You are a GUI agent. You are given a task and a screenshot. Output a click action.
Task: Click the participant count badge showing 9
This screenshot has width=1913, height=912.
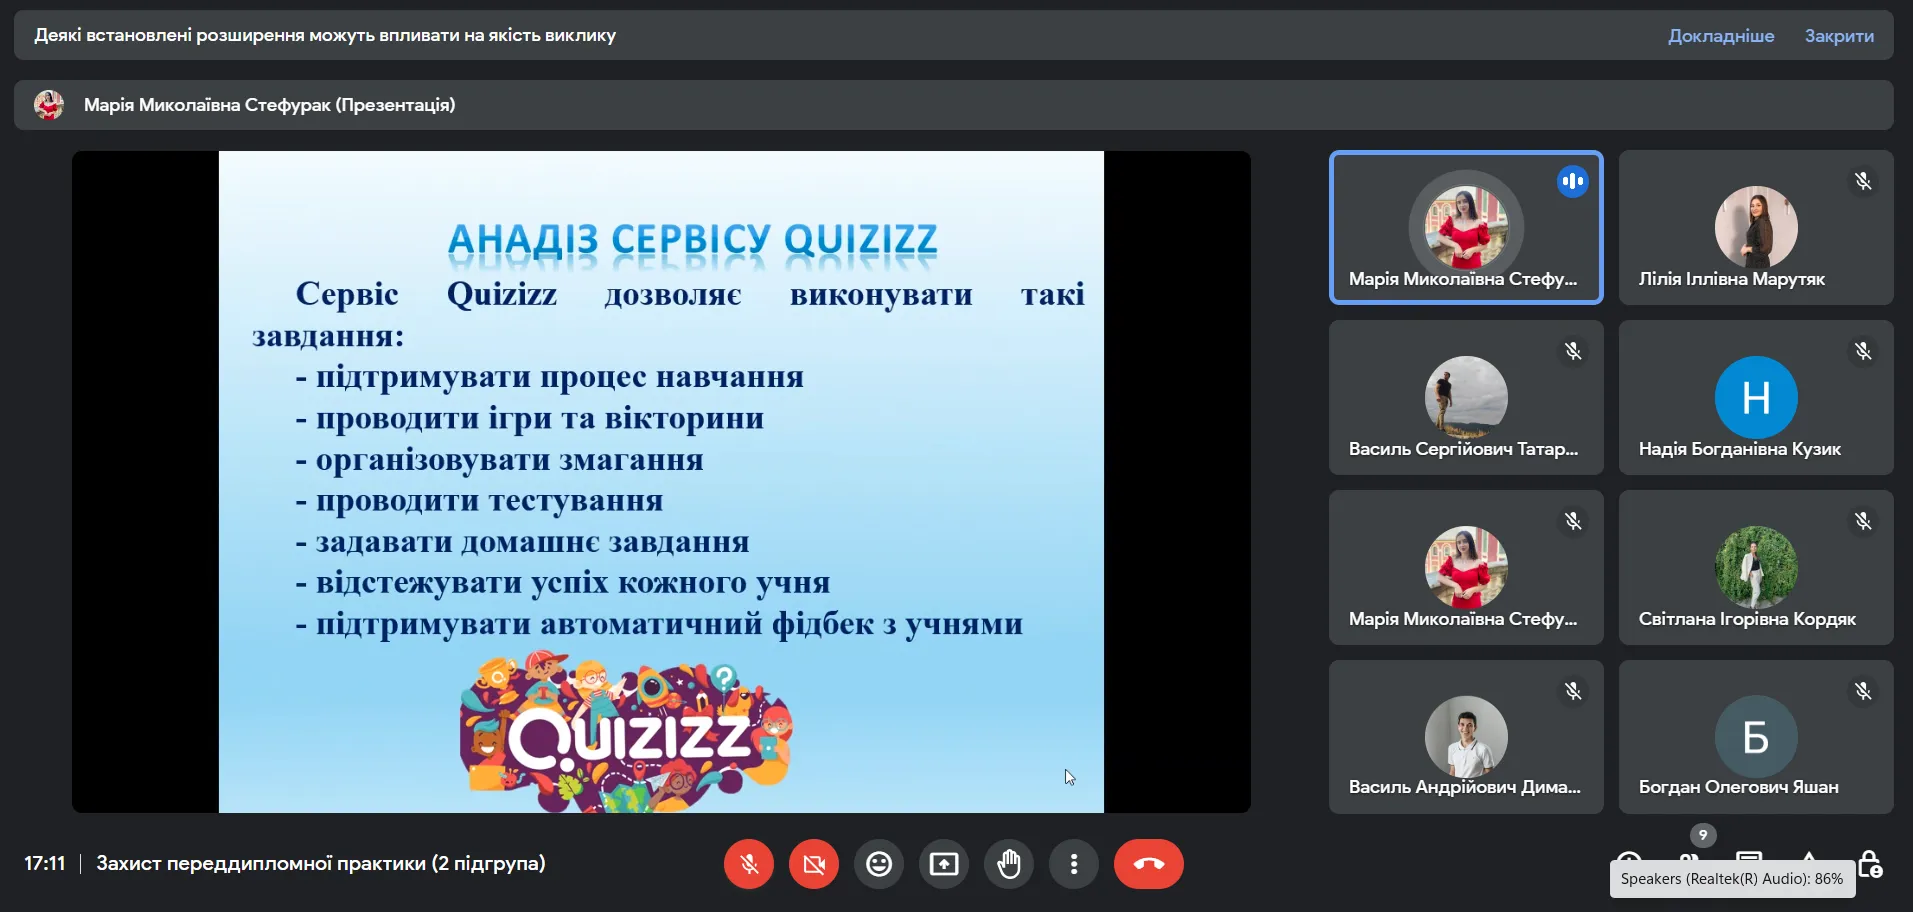point(1703,835)
